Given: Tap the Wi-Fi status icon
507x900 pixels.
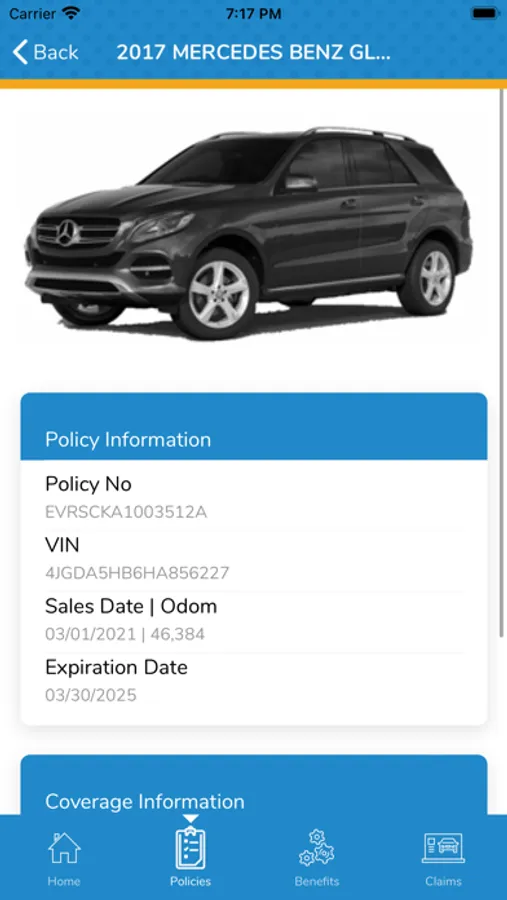Looking at the screenshot, I should click(72, 13).
